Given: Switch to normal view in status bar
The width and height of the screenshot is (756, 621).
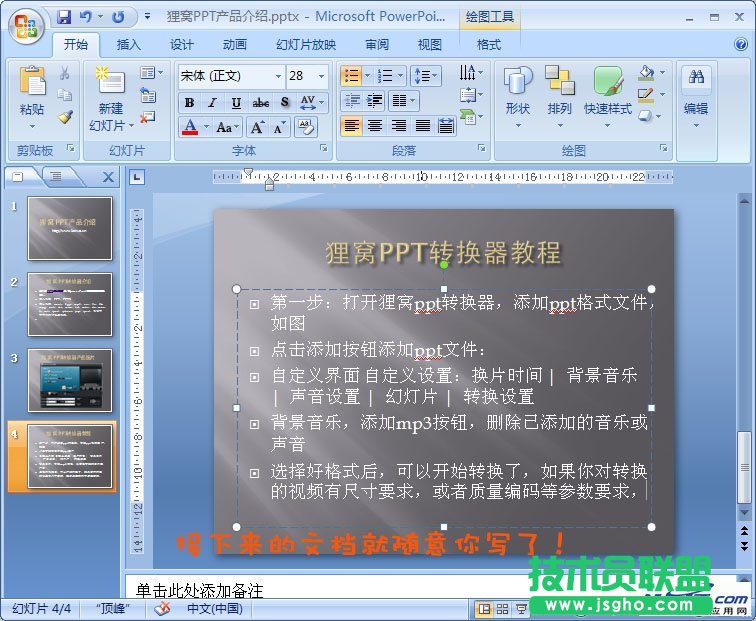Looking at the screenshot, I should pyautogui.click(x=484, y=609).
